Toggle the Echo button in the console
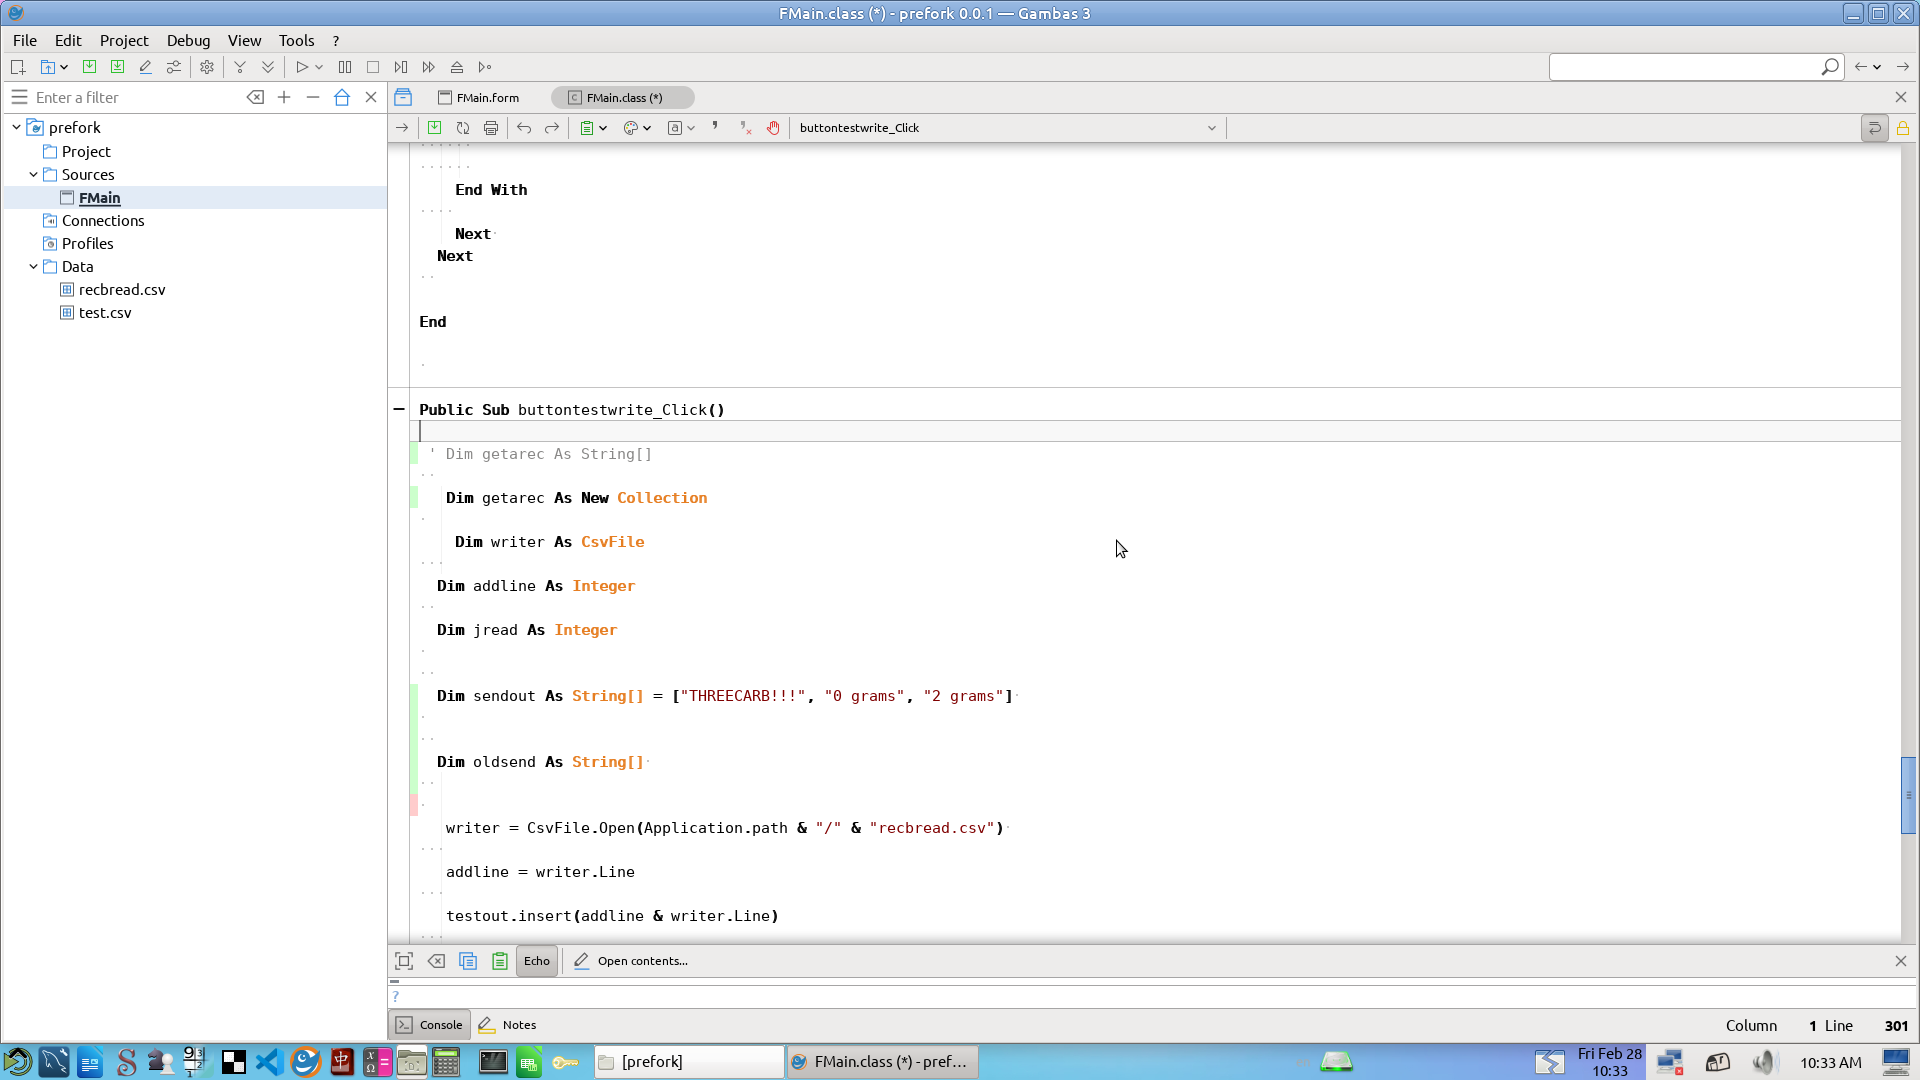 point(537,961)
